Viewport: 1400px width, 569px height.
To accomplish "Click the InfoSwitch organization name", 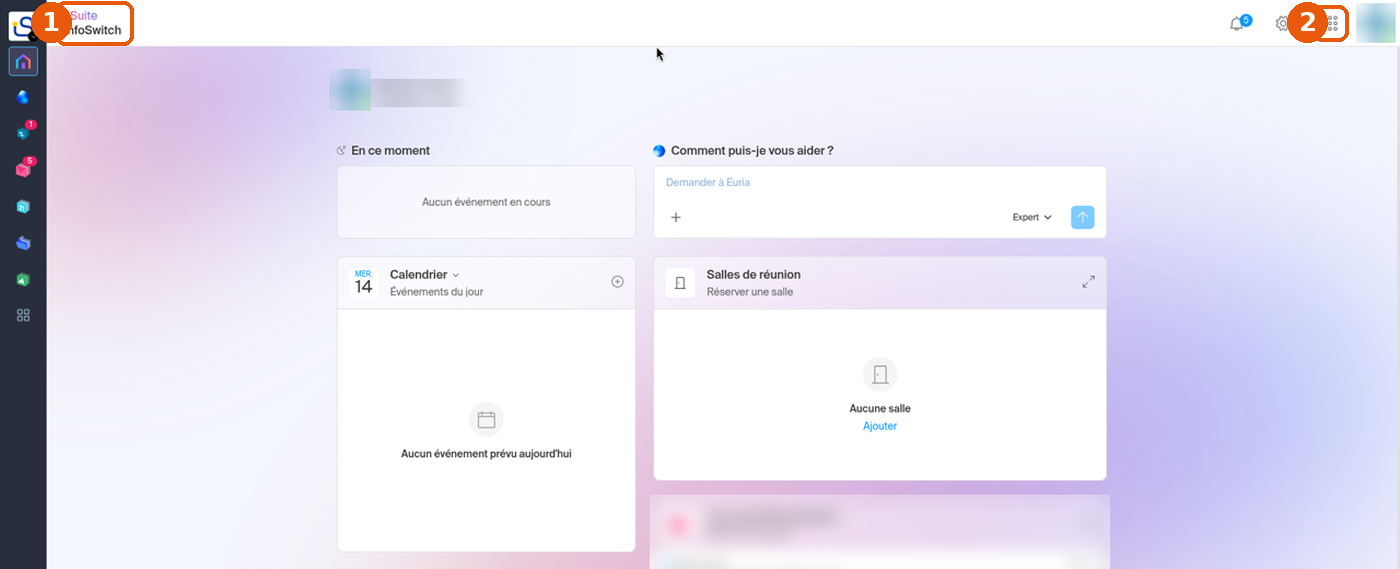I will coord(93,30).
